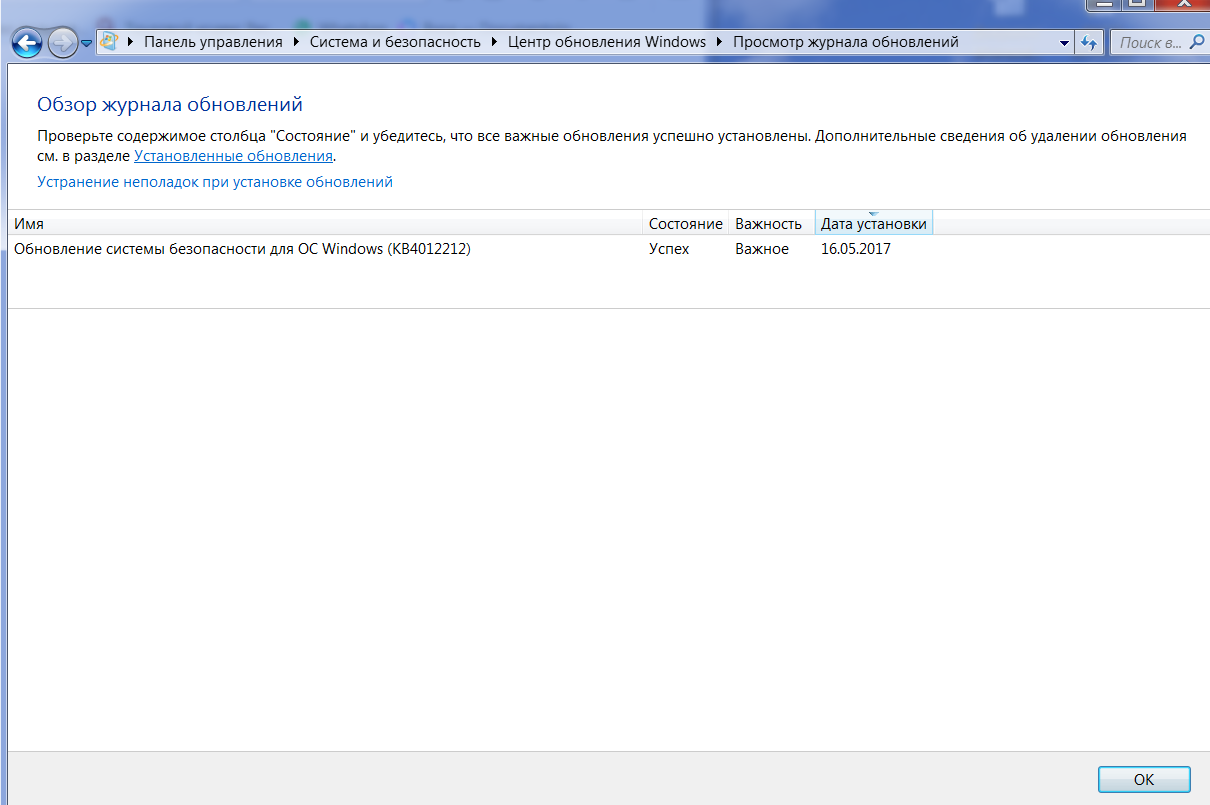1210x805 pixels.
Task: Minimize the window using the title bar button
Action: (1103, 4)
